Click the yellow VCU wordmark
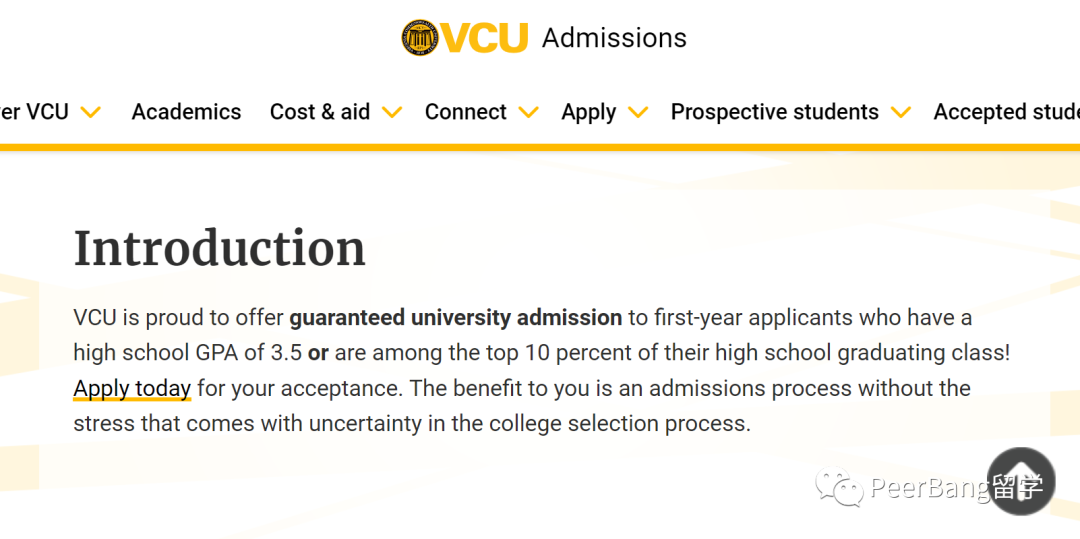 pos(485,38)
